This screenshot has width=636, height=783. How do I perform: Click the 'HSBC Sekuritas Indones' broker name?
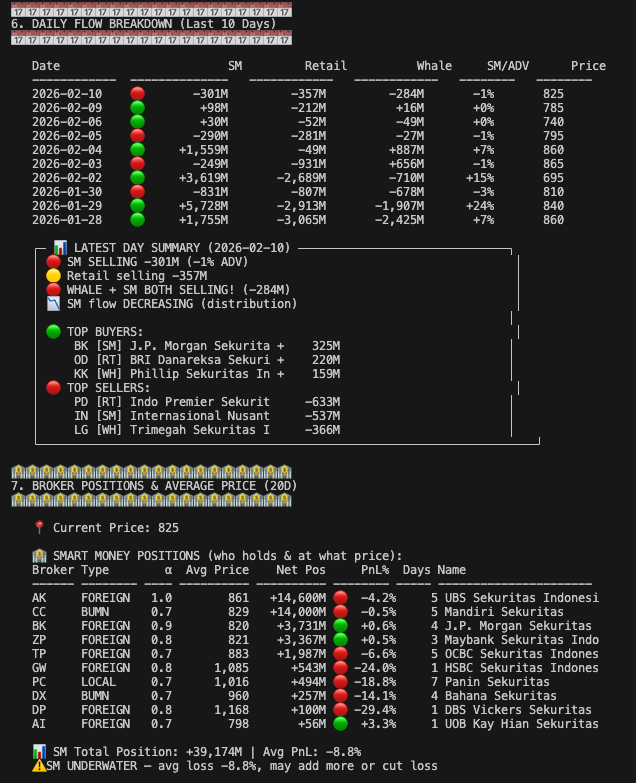point(522,668)
